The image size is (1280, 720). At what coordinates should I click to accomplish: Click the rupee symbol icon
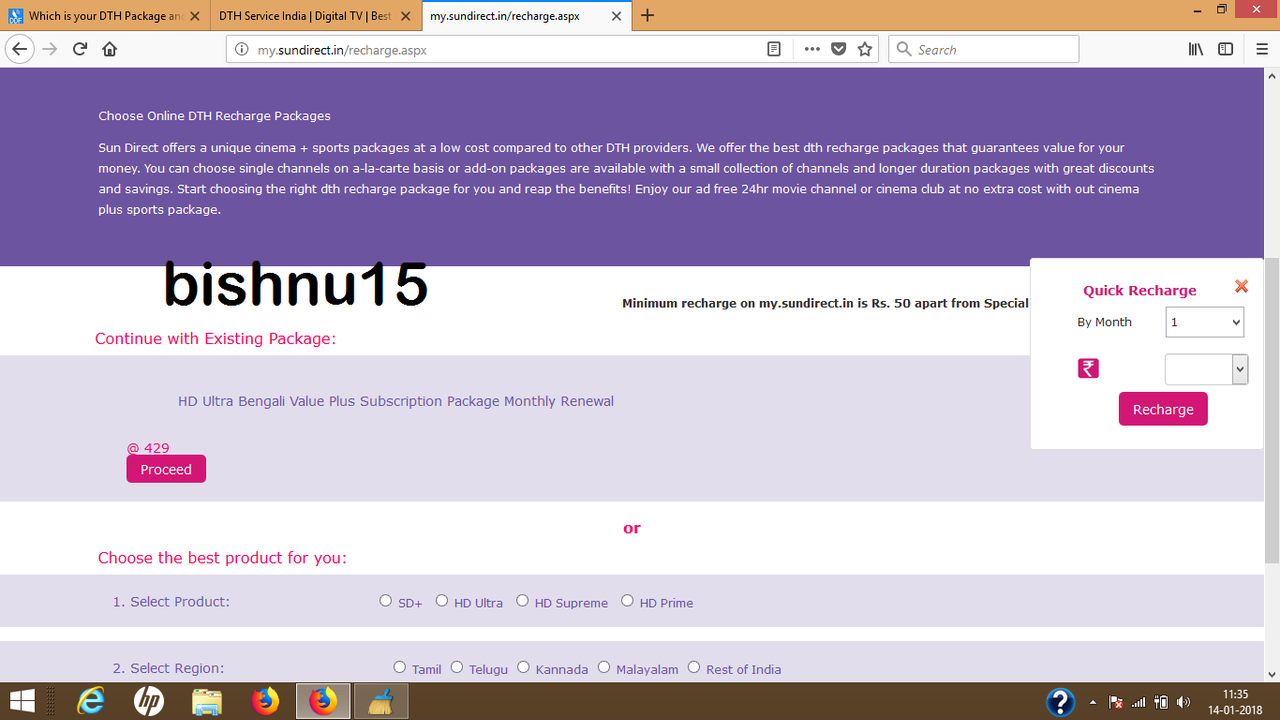[1088, 369]
